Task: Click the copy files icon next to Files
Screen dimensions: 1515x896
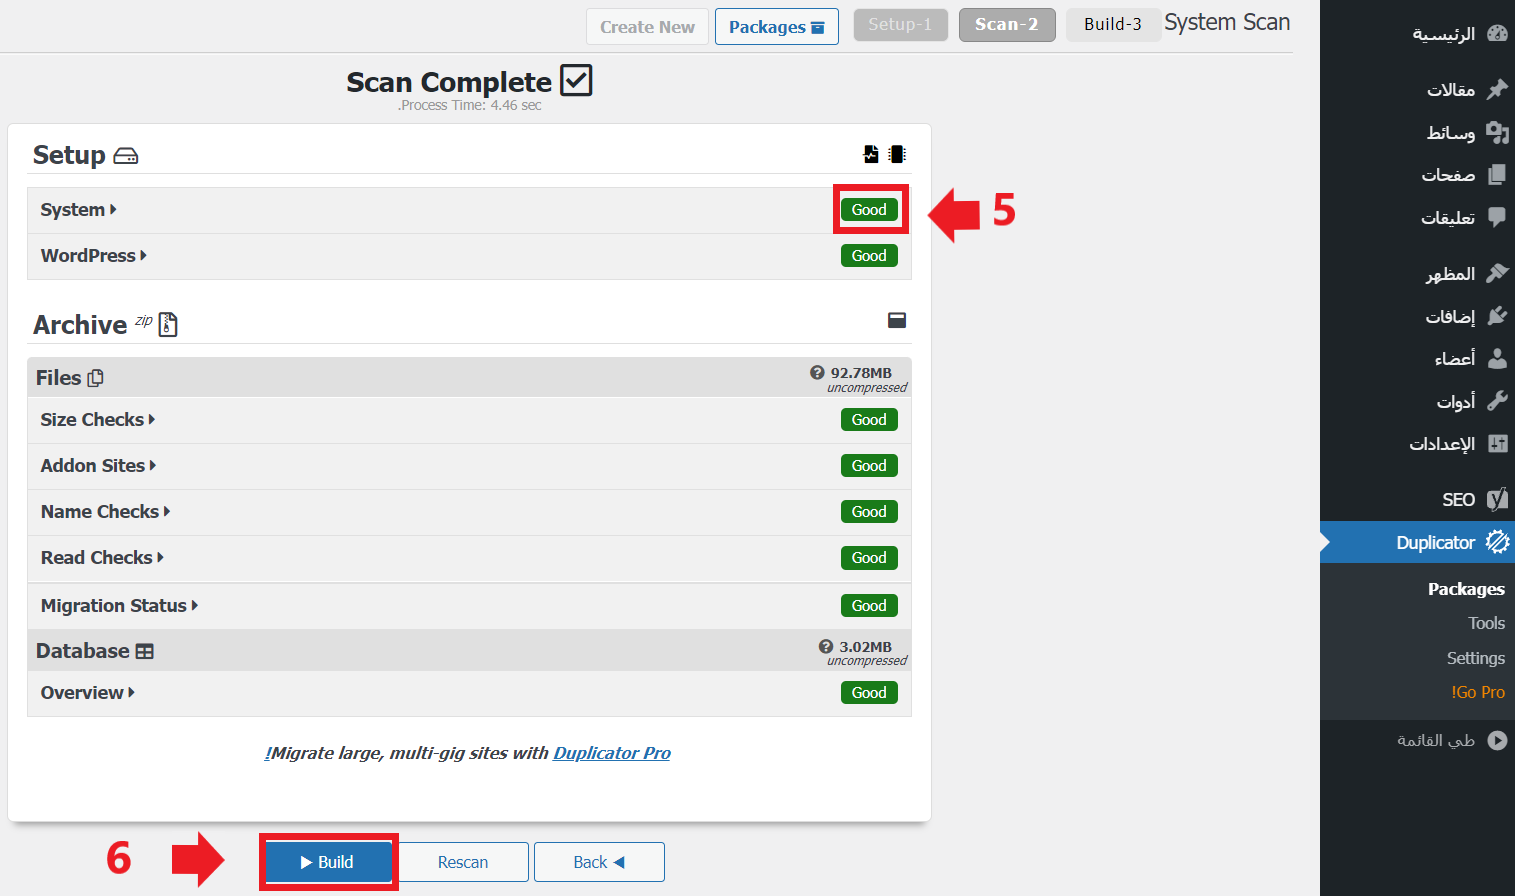Action: (x=96, y=378)
